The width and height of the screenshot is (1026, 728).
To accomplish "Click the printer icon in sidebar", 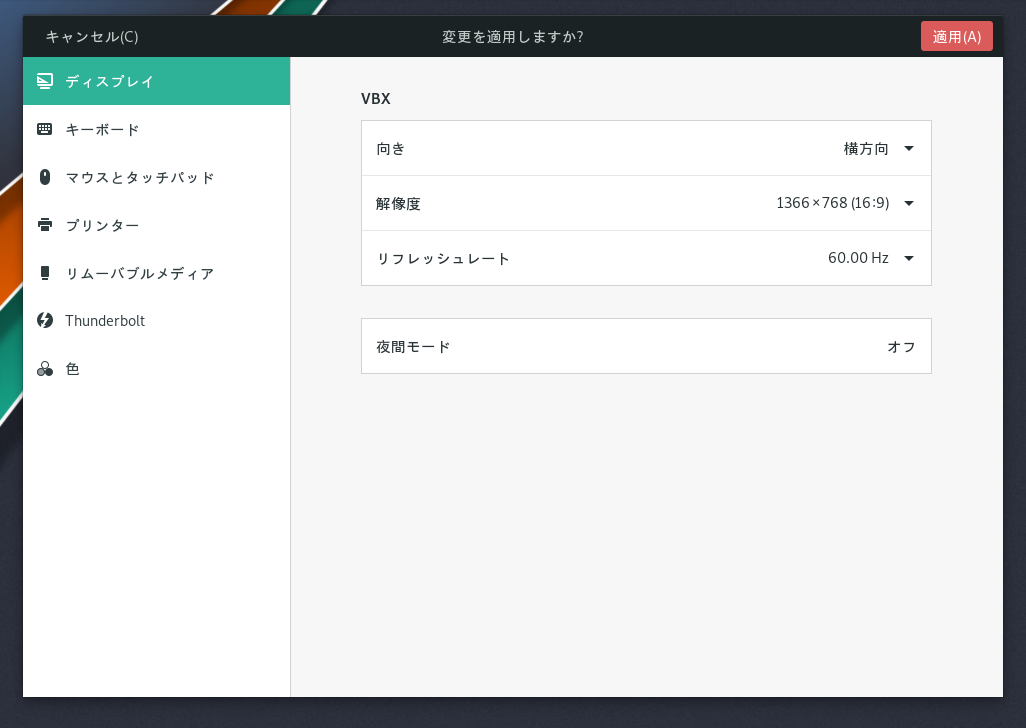I will (44, 225).
